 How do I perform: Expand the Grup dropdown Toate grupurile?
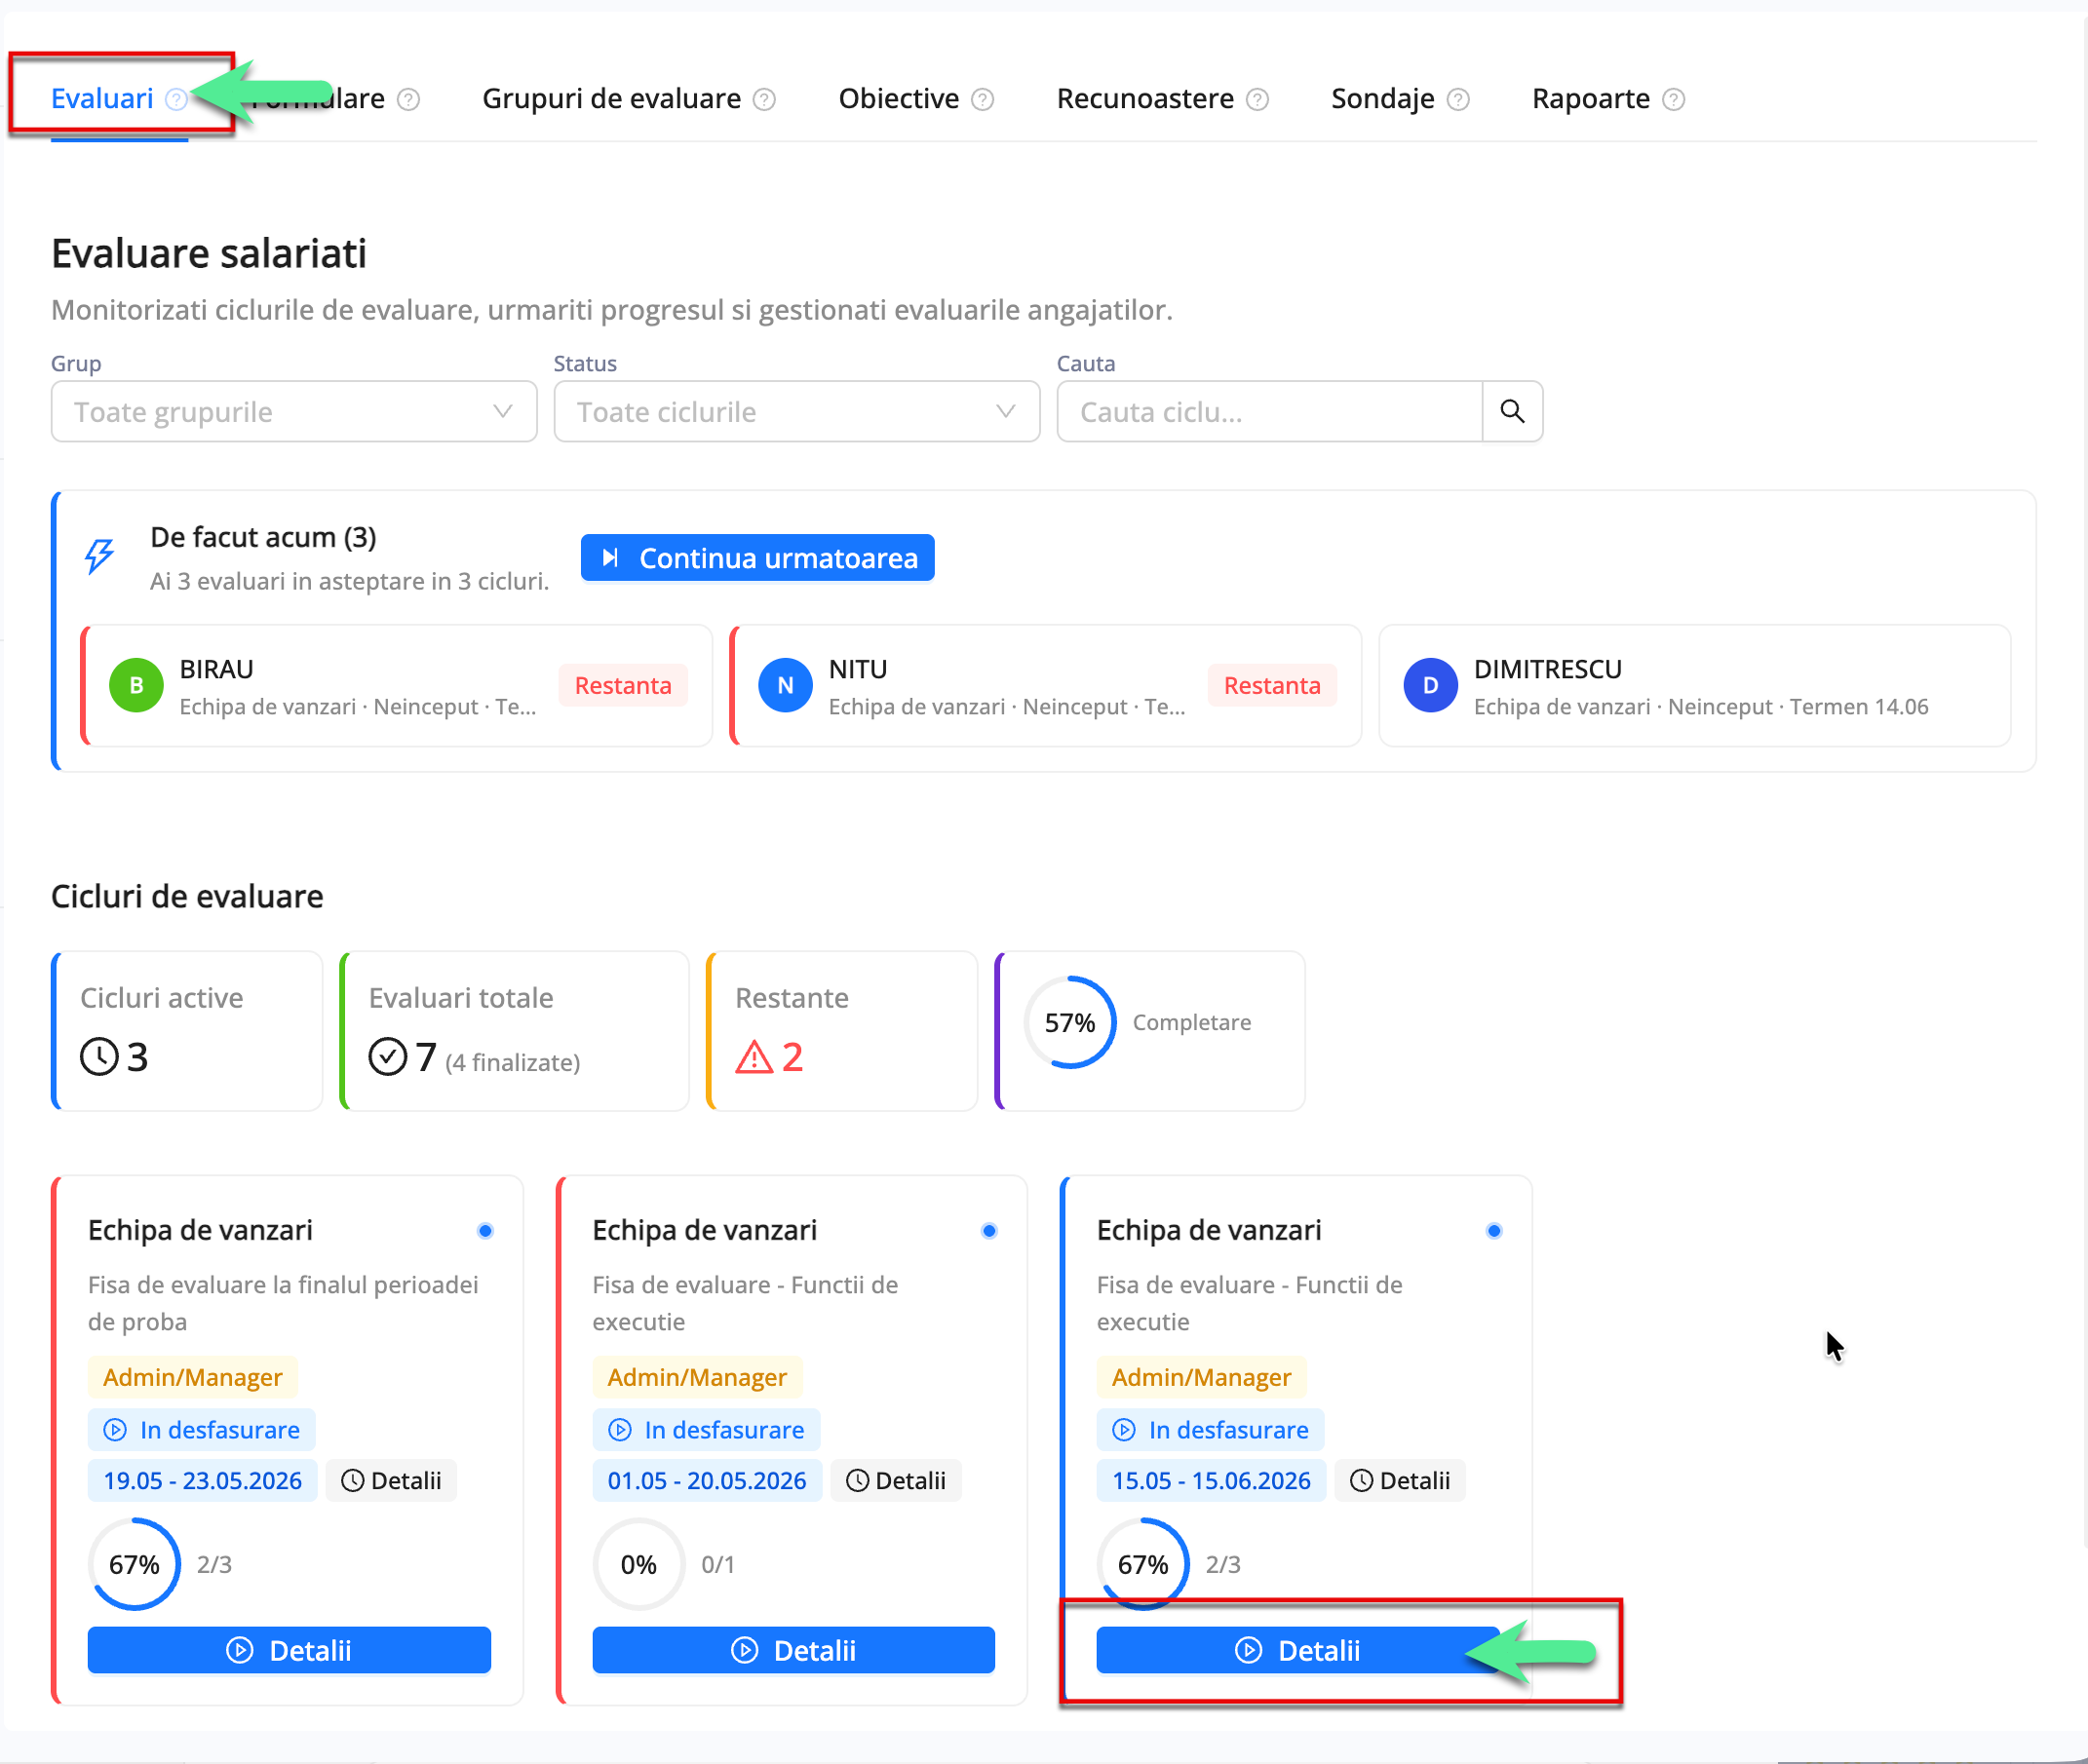(294, 411)
